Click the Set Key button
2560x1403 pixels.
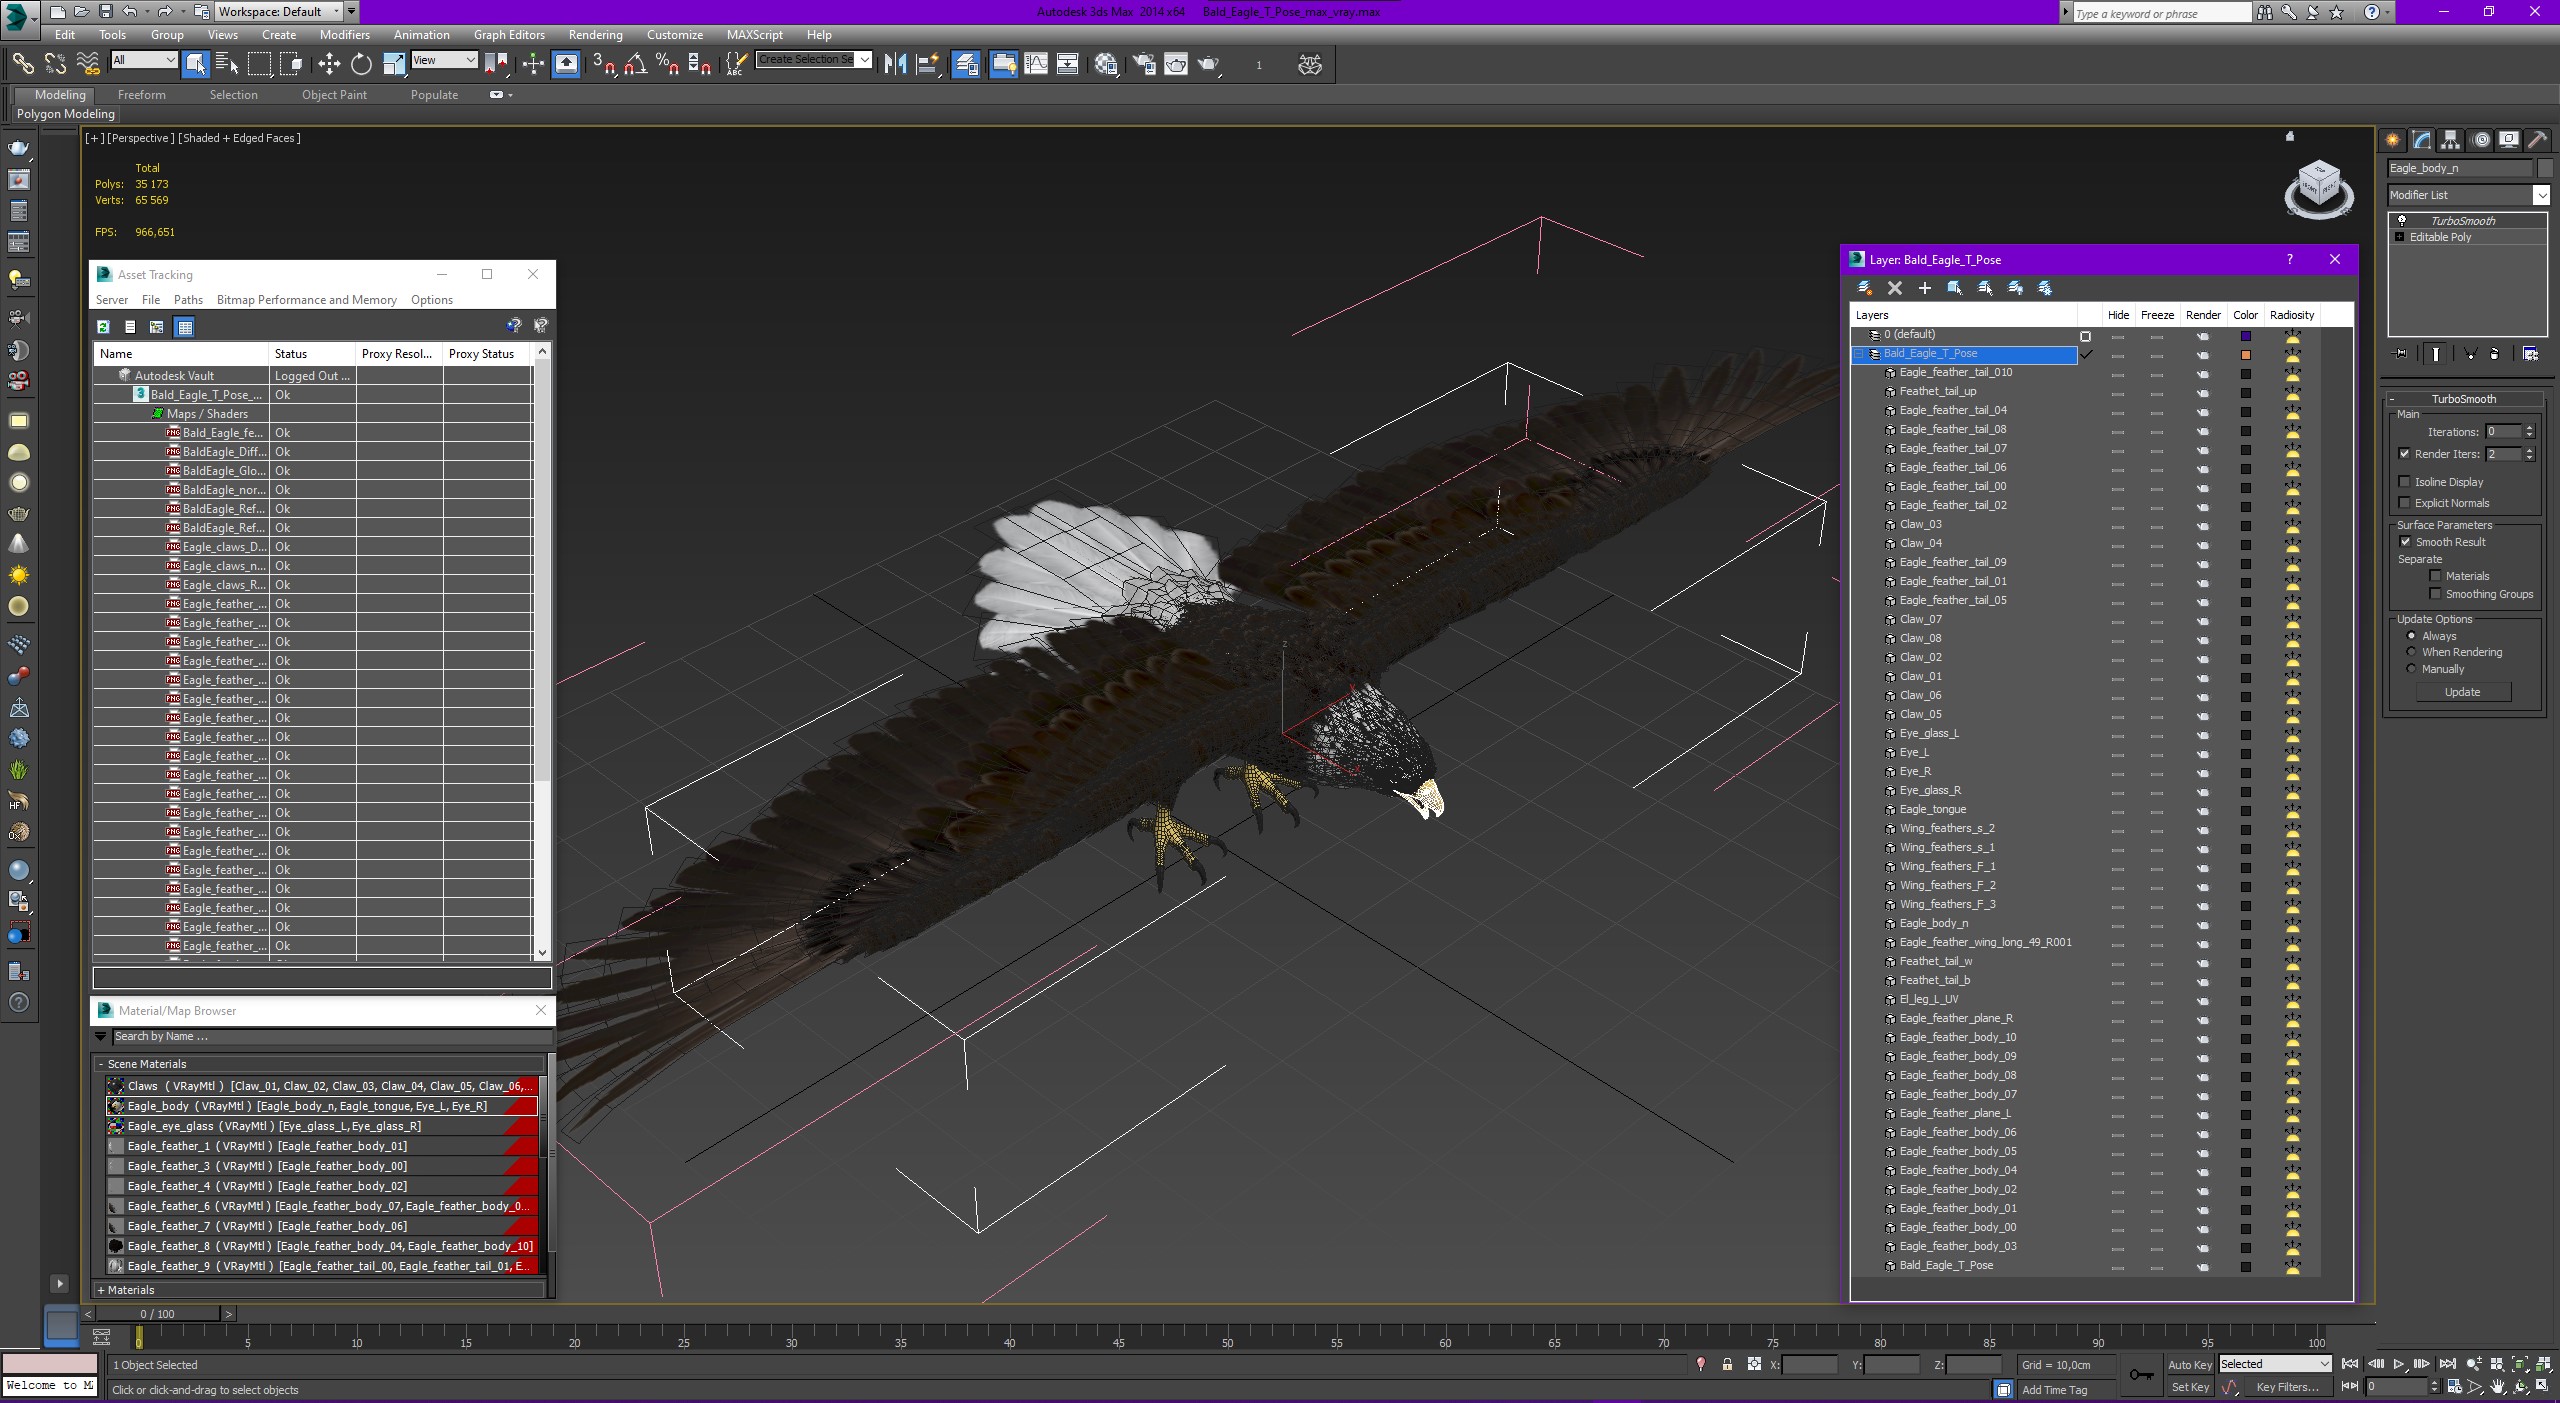pyautogui.click(x=2189, y=1387)
